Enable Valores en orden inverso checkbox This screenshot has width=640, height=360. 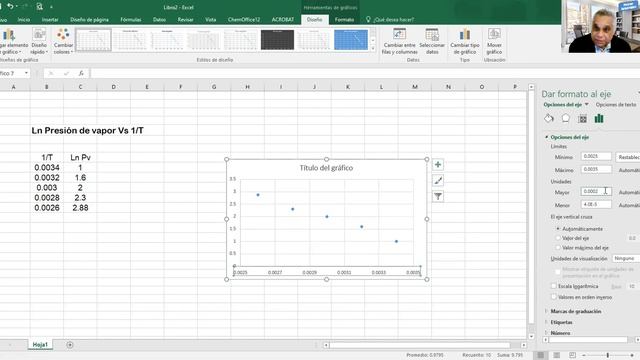click(x=554, y=297)
